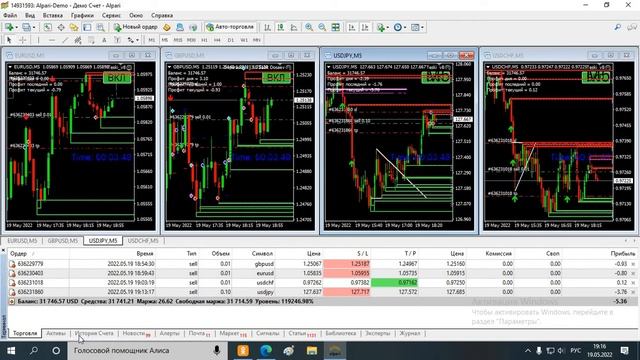Open the Журнал terminal tab
Viewport: 640px width, 360px height.
pos(410,333)
